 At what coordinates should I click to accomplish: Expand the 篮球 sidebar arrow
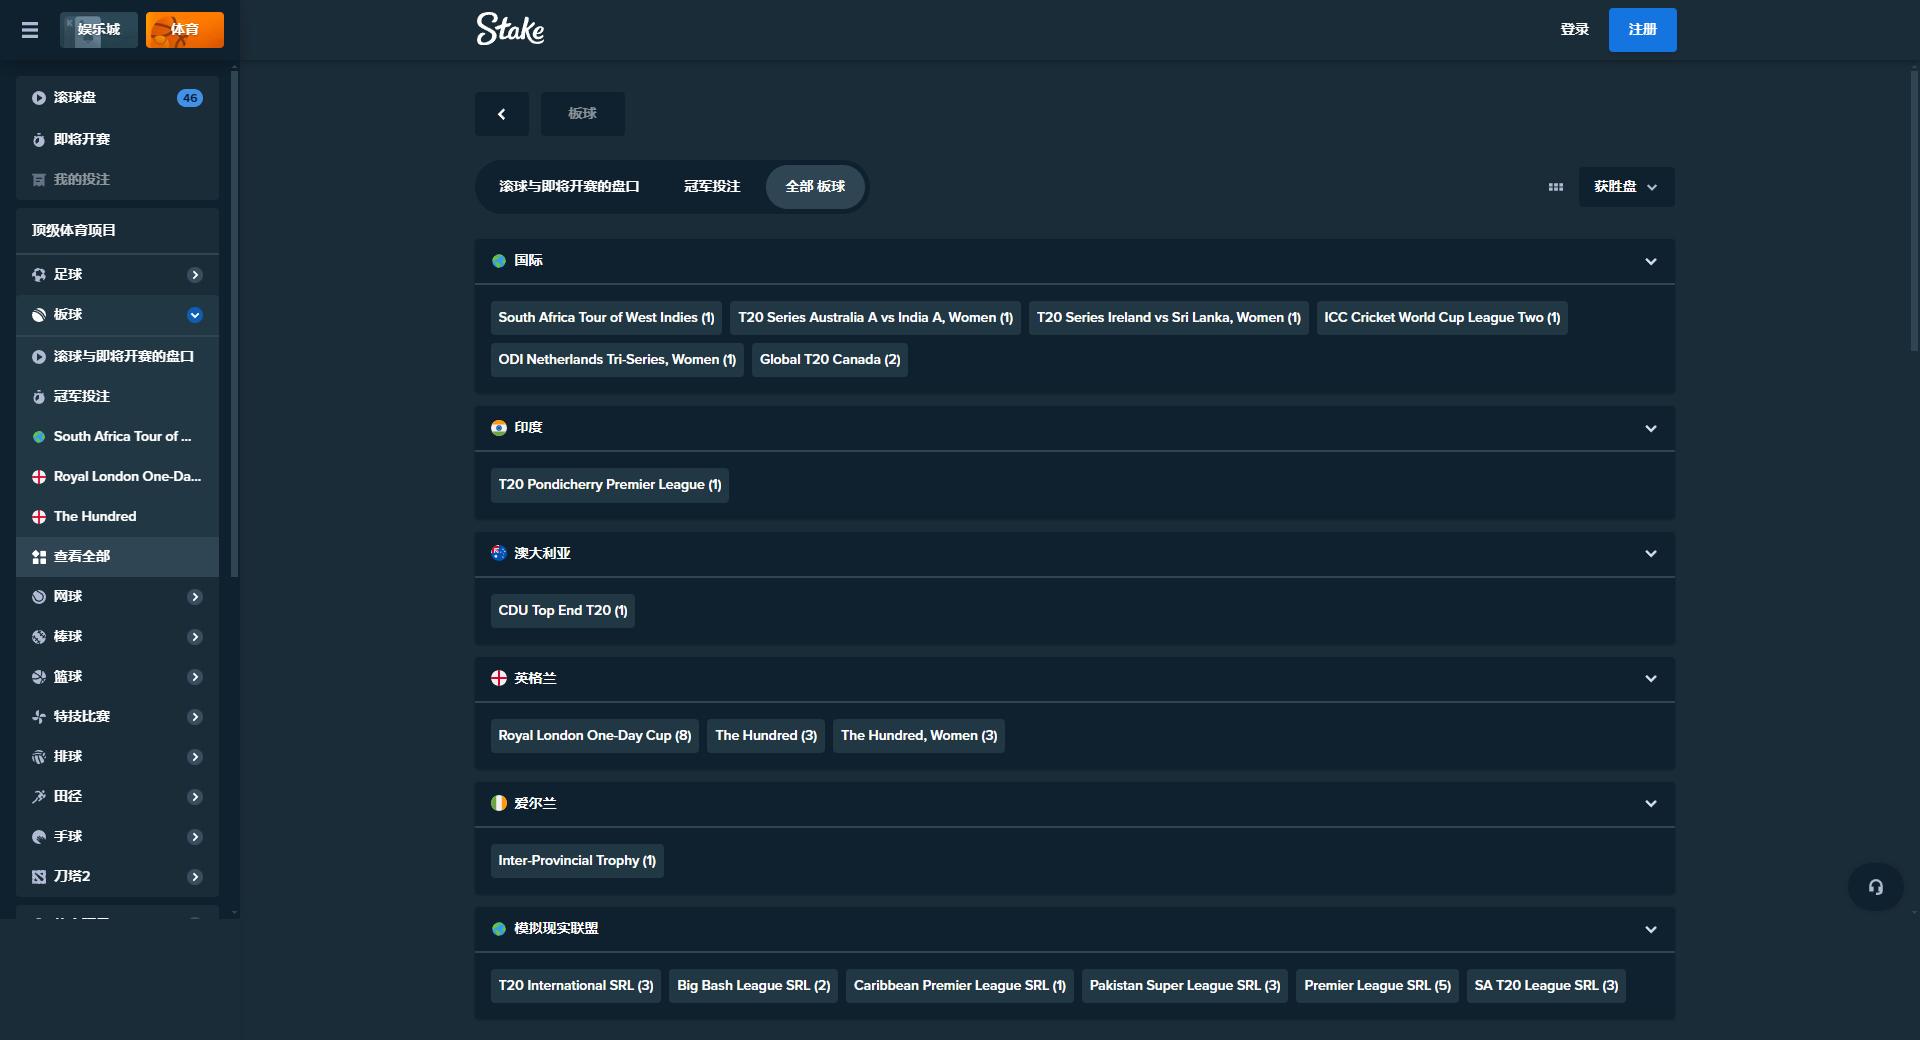pos(195,677)
